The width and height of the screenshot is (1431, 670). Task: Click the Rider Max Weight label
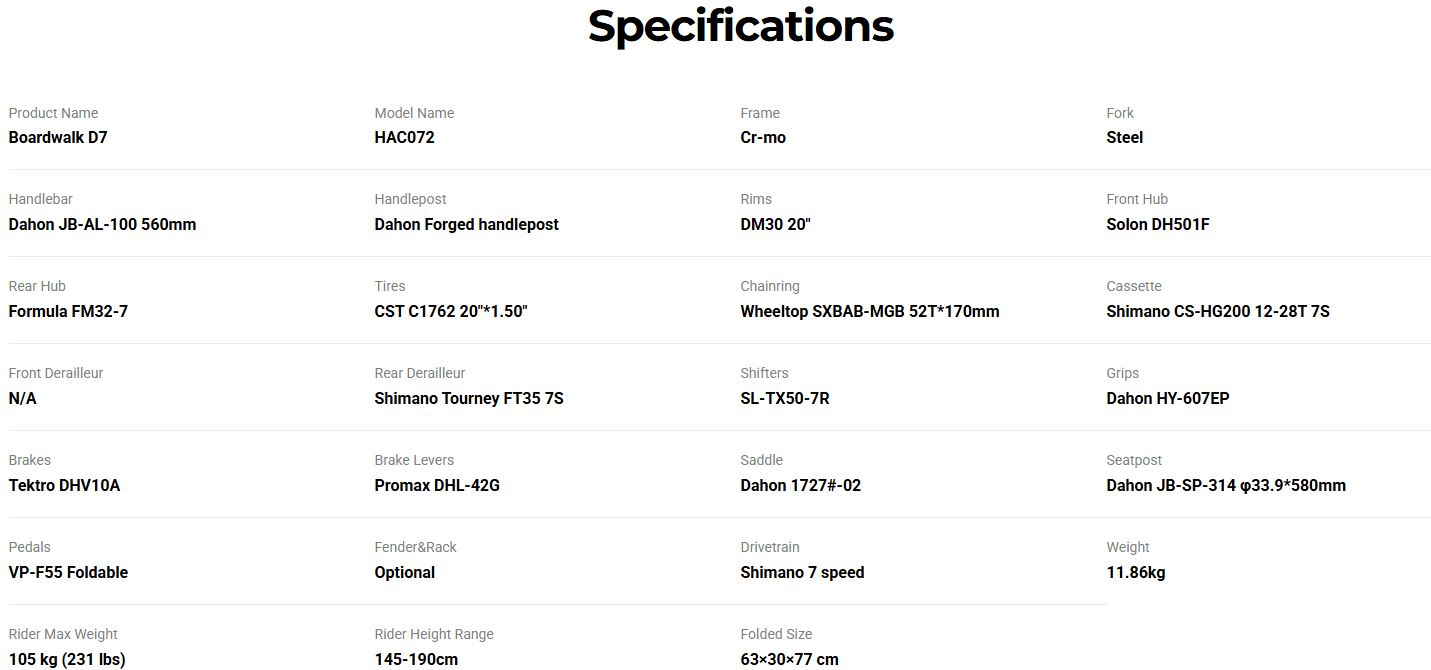pos(63,634)
